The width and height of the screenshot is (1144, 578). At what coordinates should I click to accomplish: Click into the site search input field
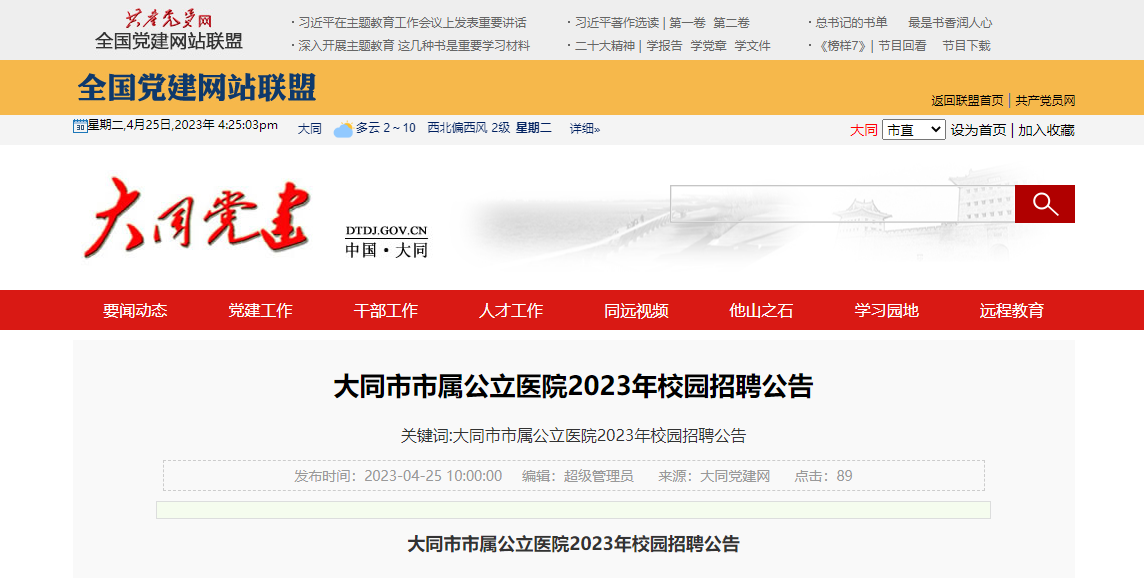843,204
